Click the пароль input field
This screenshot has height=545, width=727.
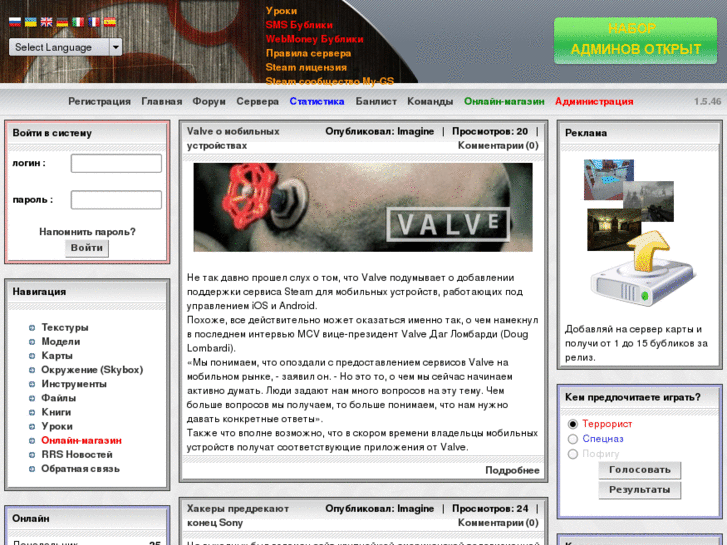pos(116,200)
